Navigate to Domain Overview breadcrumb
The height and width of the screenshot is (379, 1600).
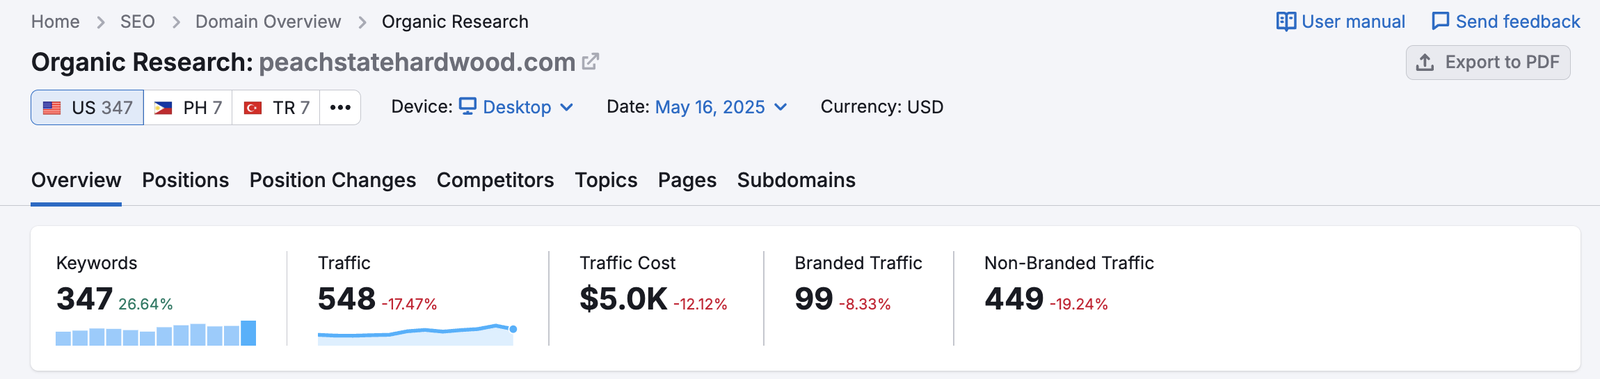tap(268, 21)
